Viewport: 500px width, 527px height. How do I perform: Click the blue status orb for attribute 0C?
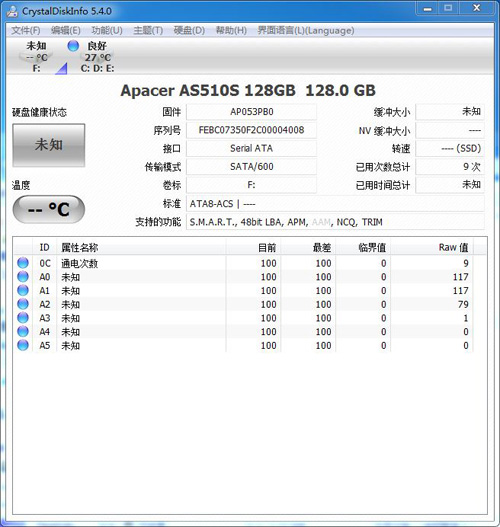23,263
